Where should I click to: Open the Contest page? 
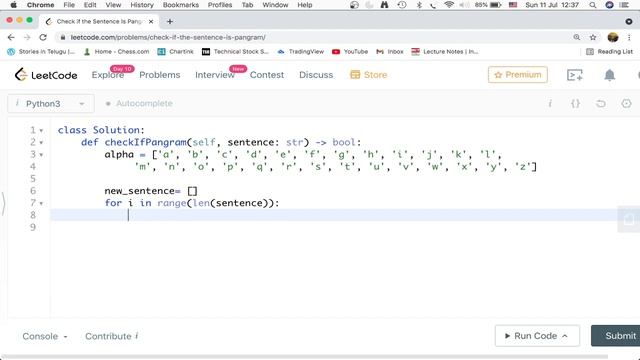pos(267,75)
